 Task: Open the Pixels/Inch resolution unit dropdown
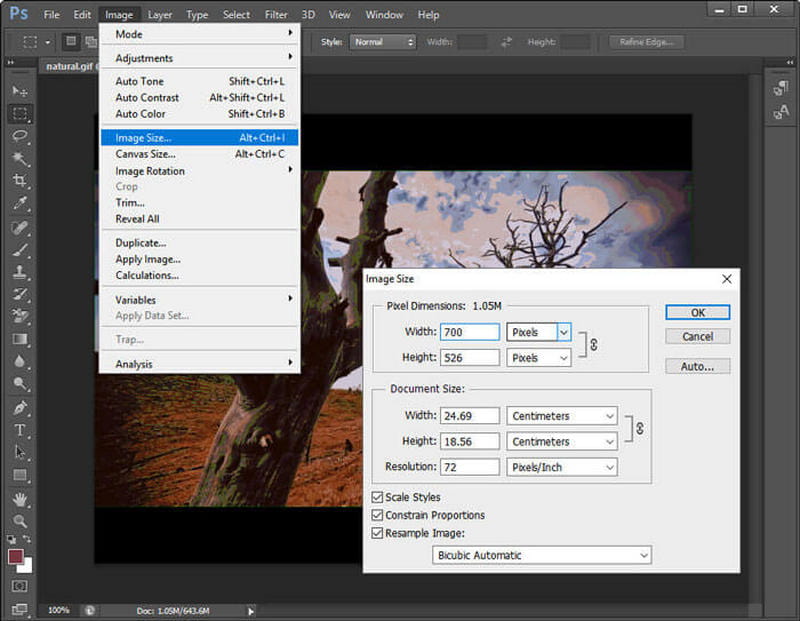[561, 467]
